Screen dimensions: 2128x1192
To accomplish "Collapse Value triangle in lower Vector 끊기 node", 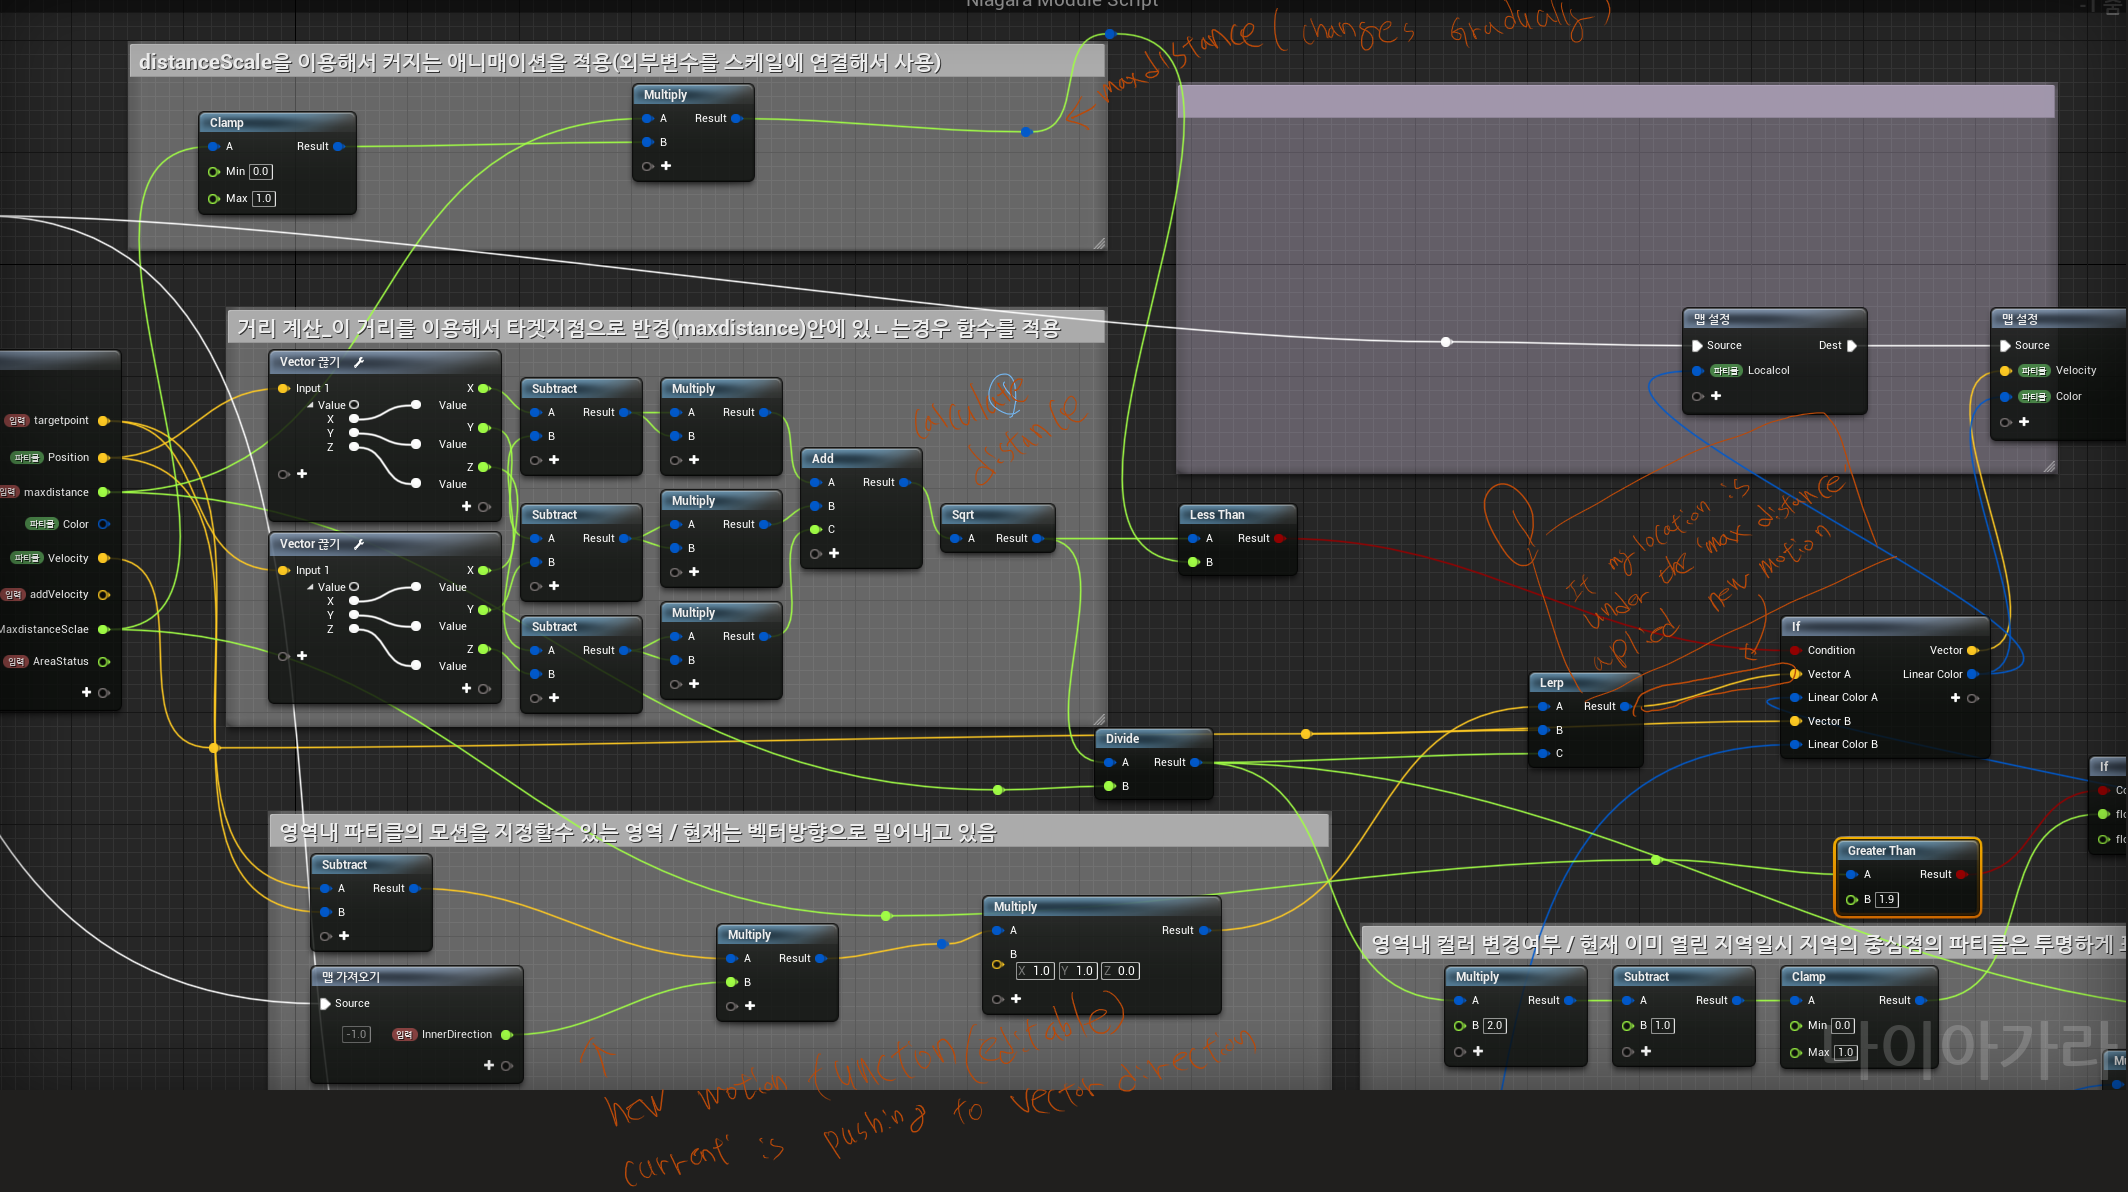I will (x=310, y=587).
